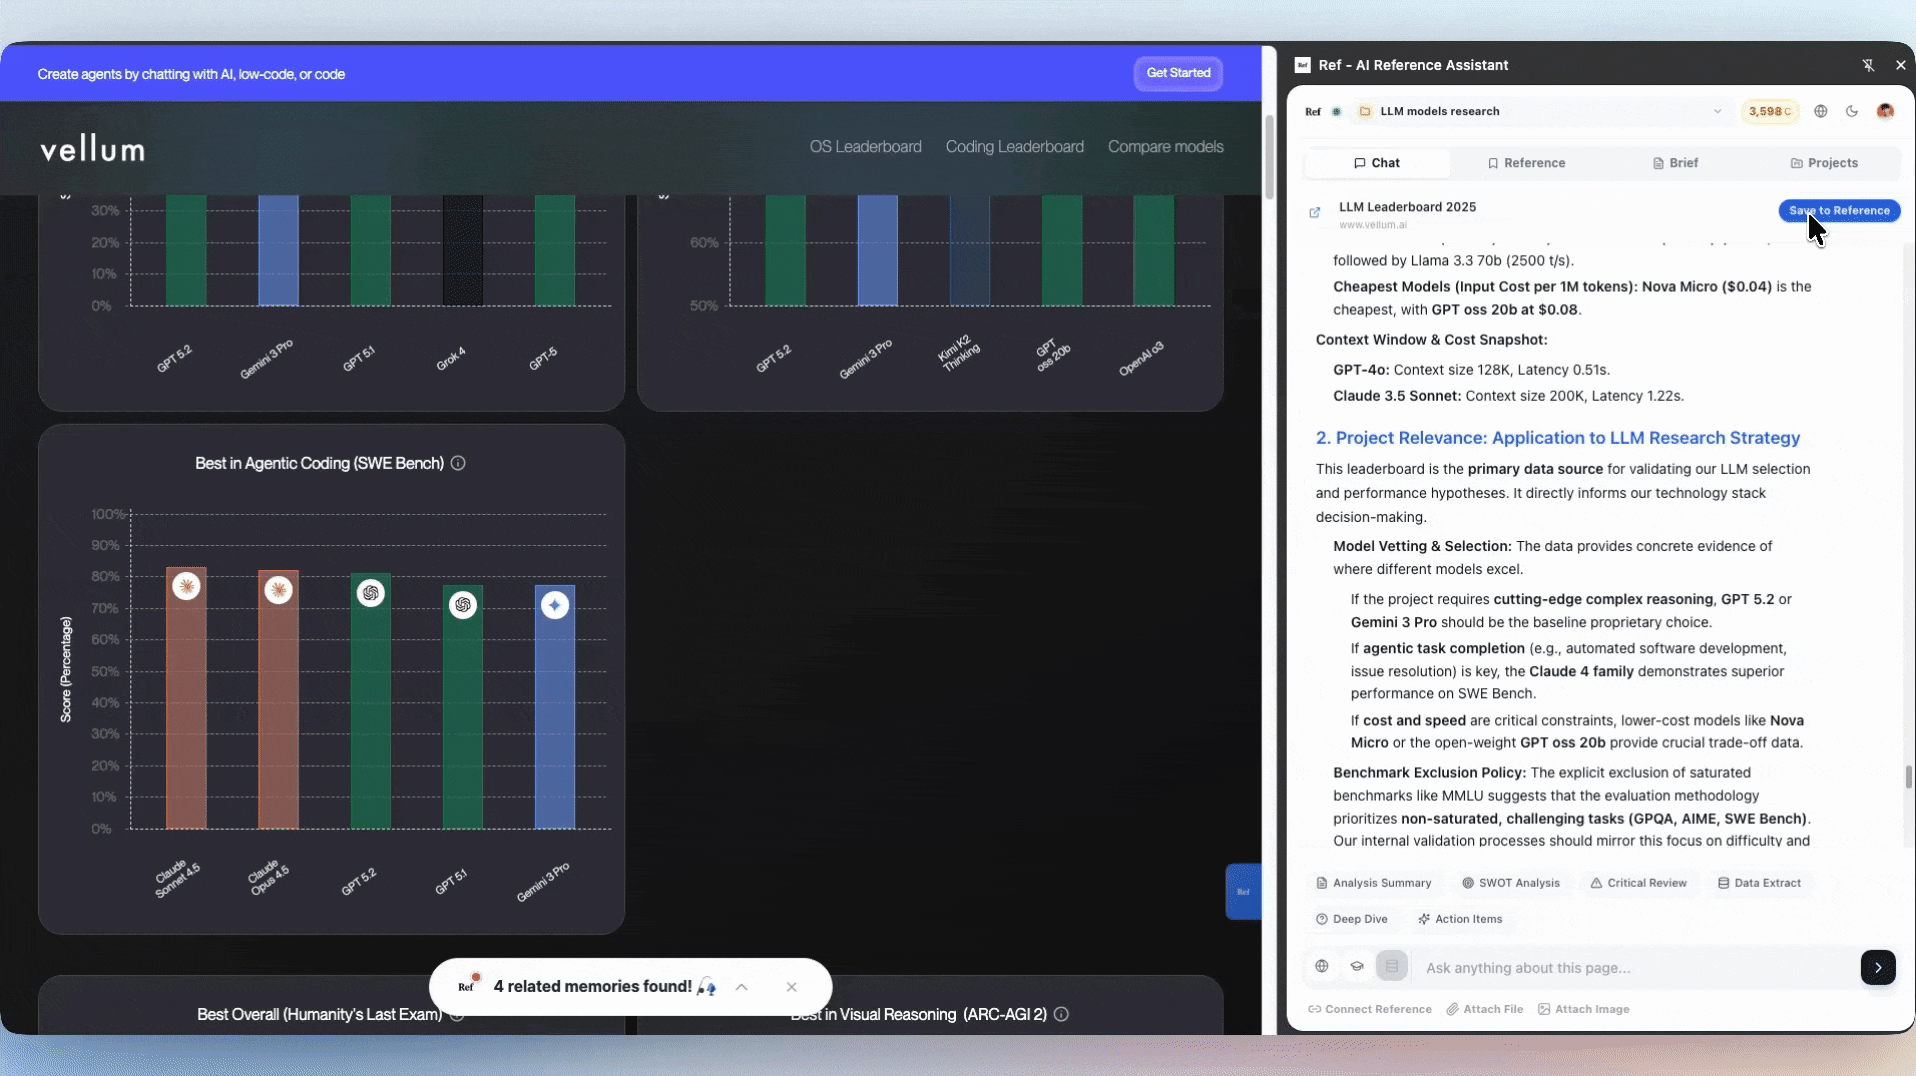Screen dimensions: 1916x1076
Task: Toggle web search globe in chat input
Action: 1322,966
